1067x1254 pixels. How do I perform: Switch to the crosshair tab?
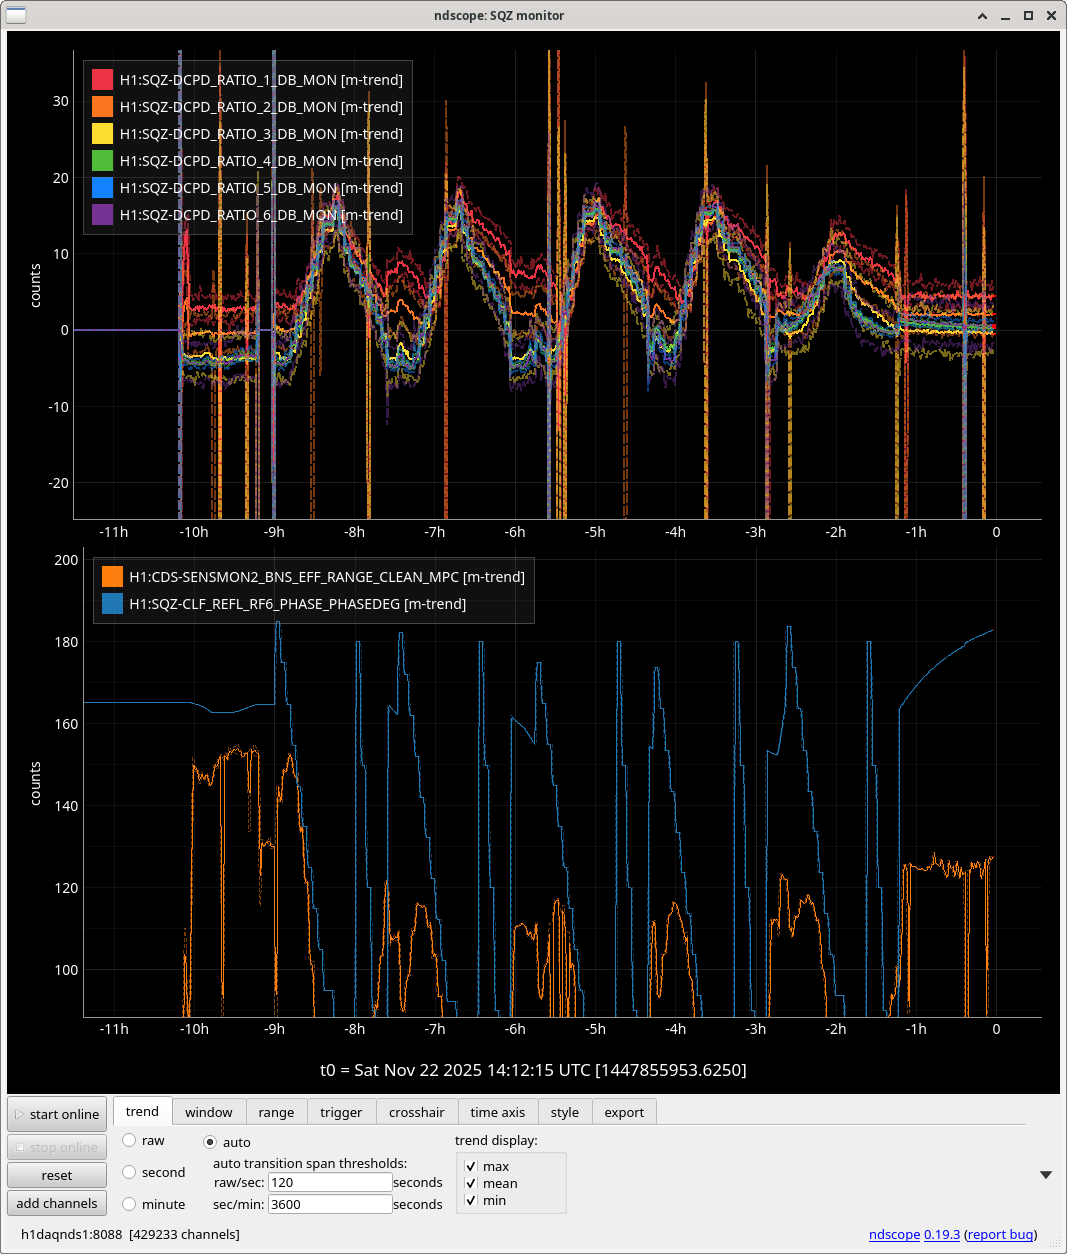click(x=416, y=1112)
